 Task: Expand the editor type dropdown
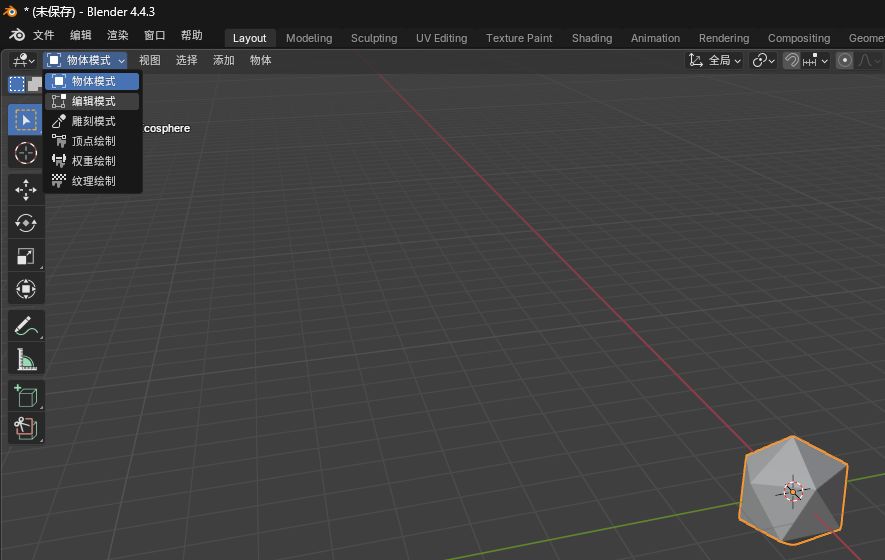tap(23, 60)
